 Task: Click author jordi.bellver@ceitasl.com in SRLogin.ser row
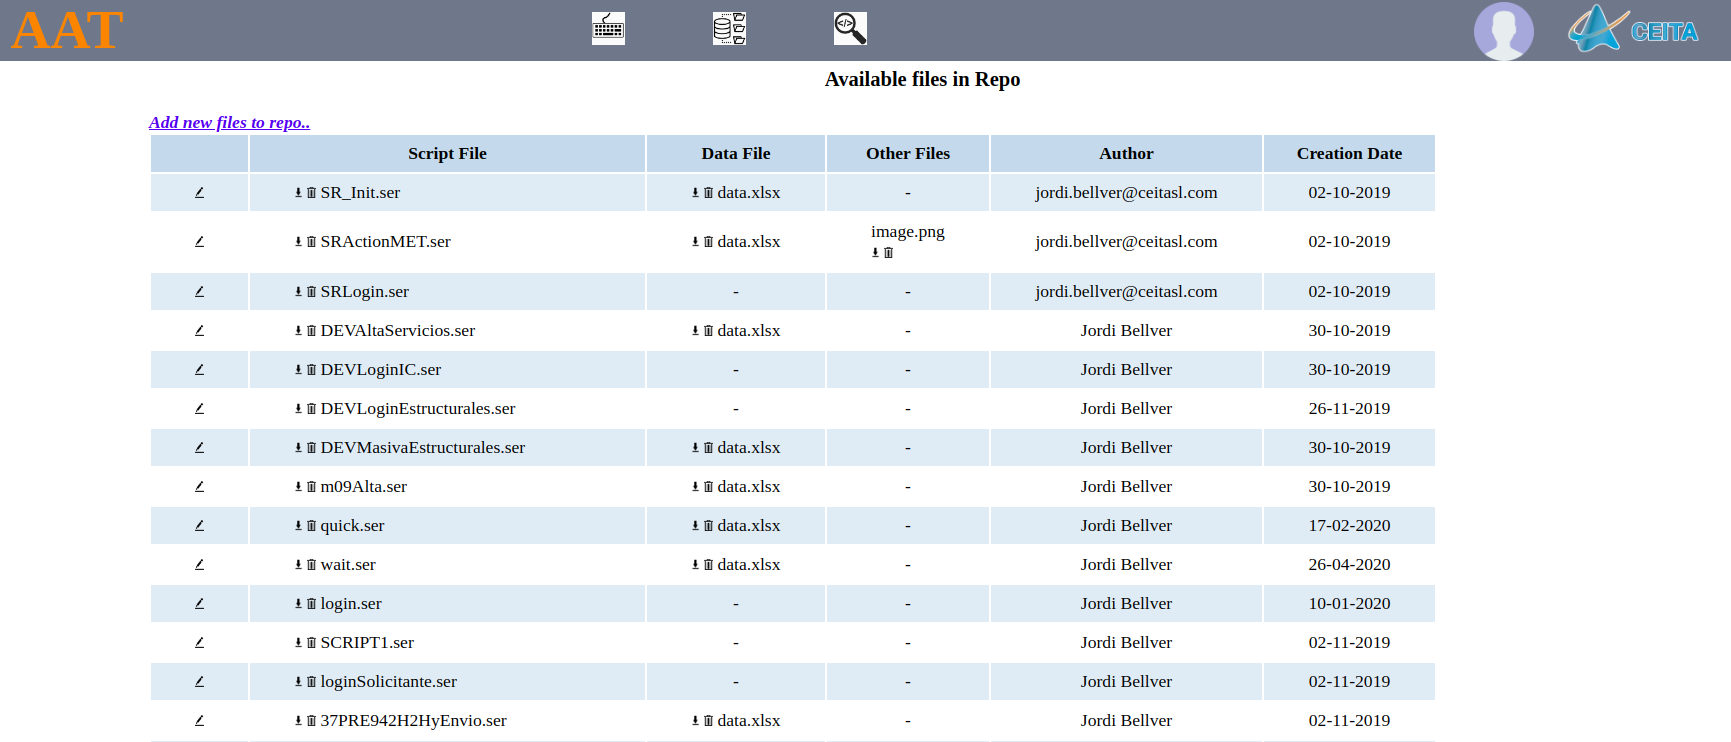point(1126,291)
